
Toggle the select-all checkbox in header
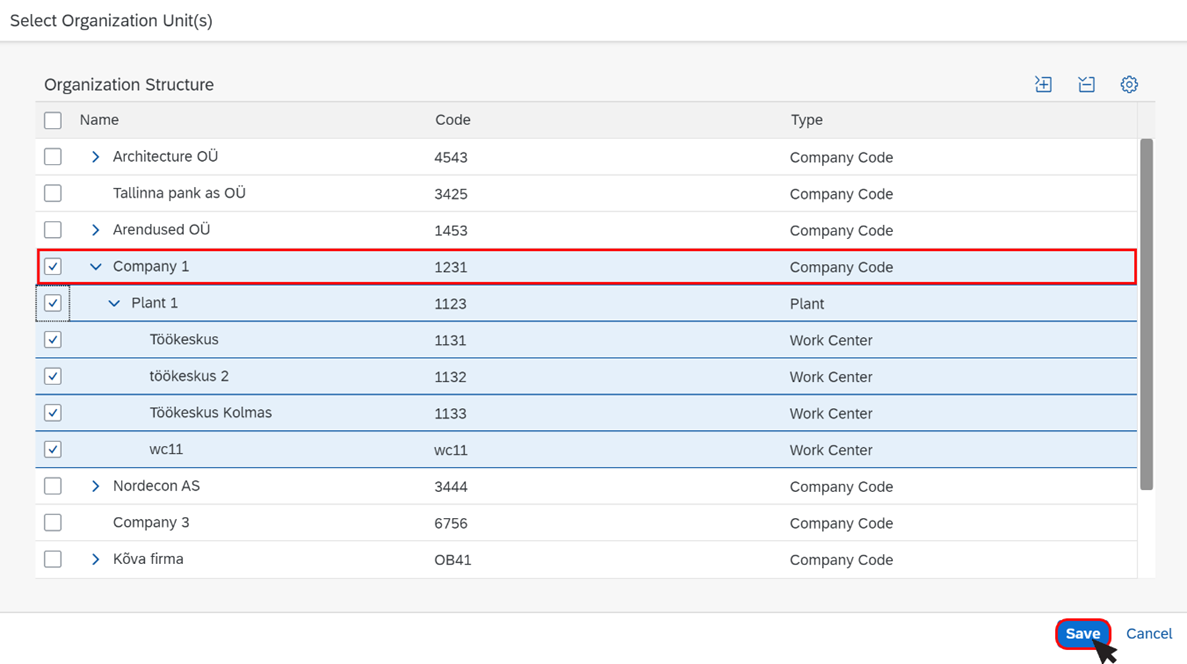pyautogui.click(x=53, y=120)
